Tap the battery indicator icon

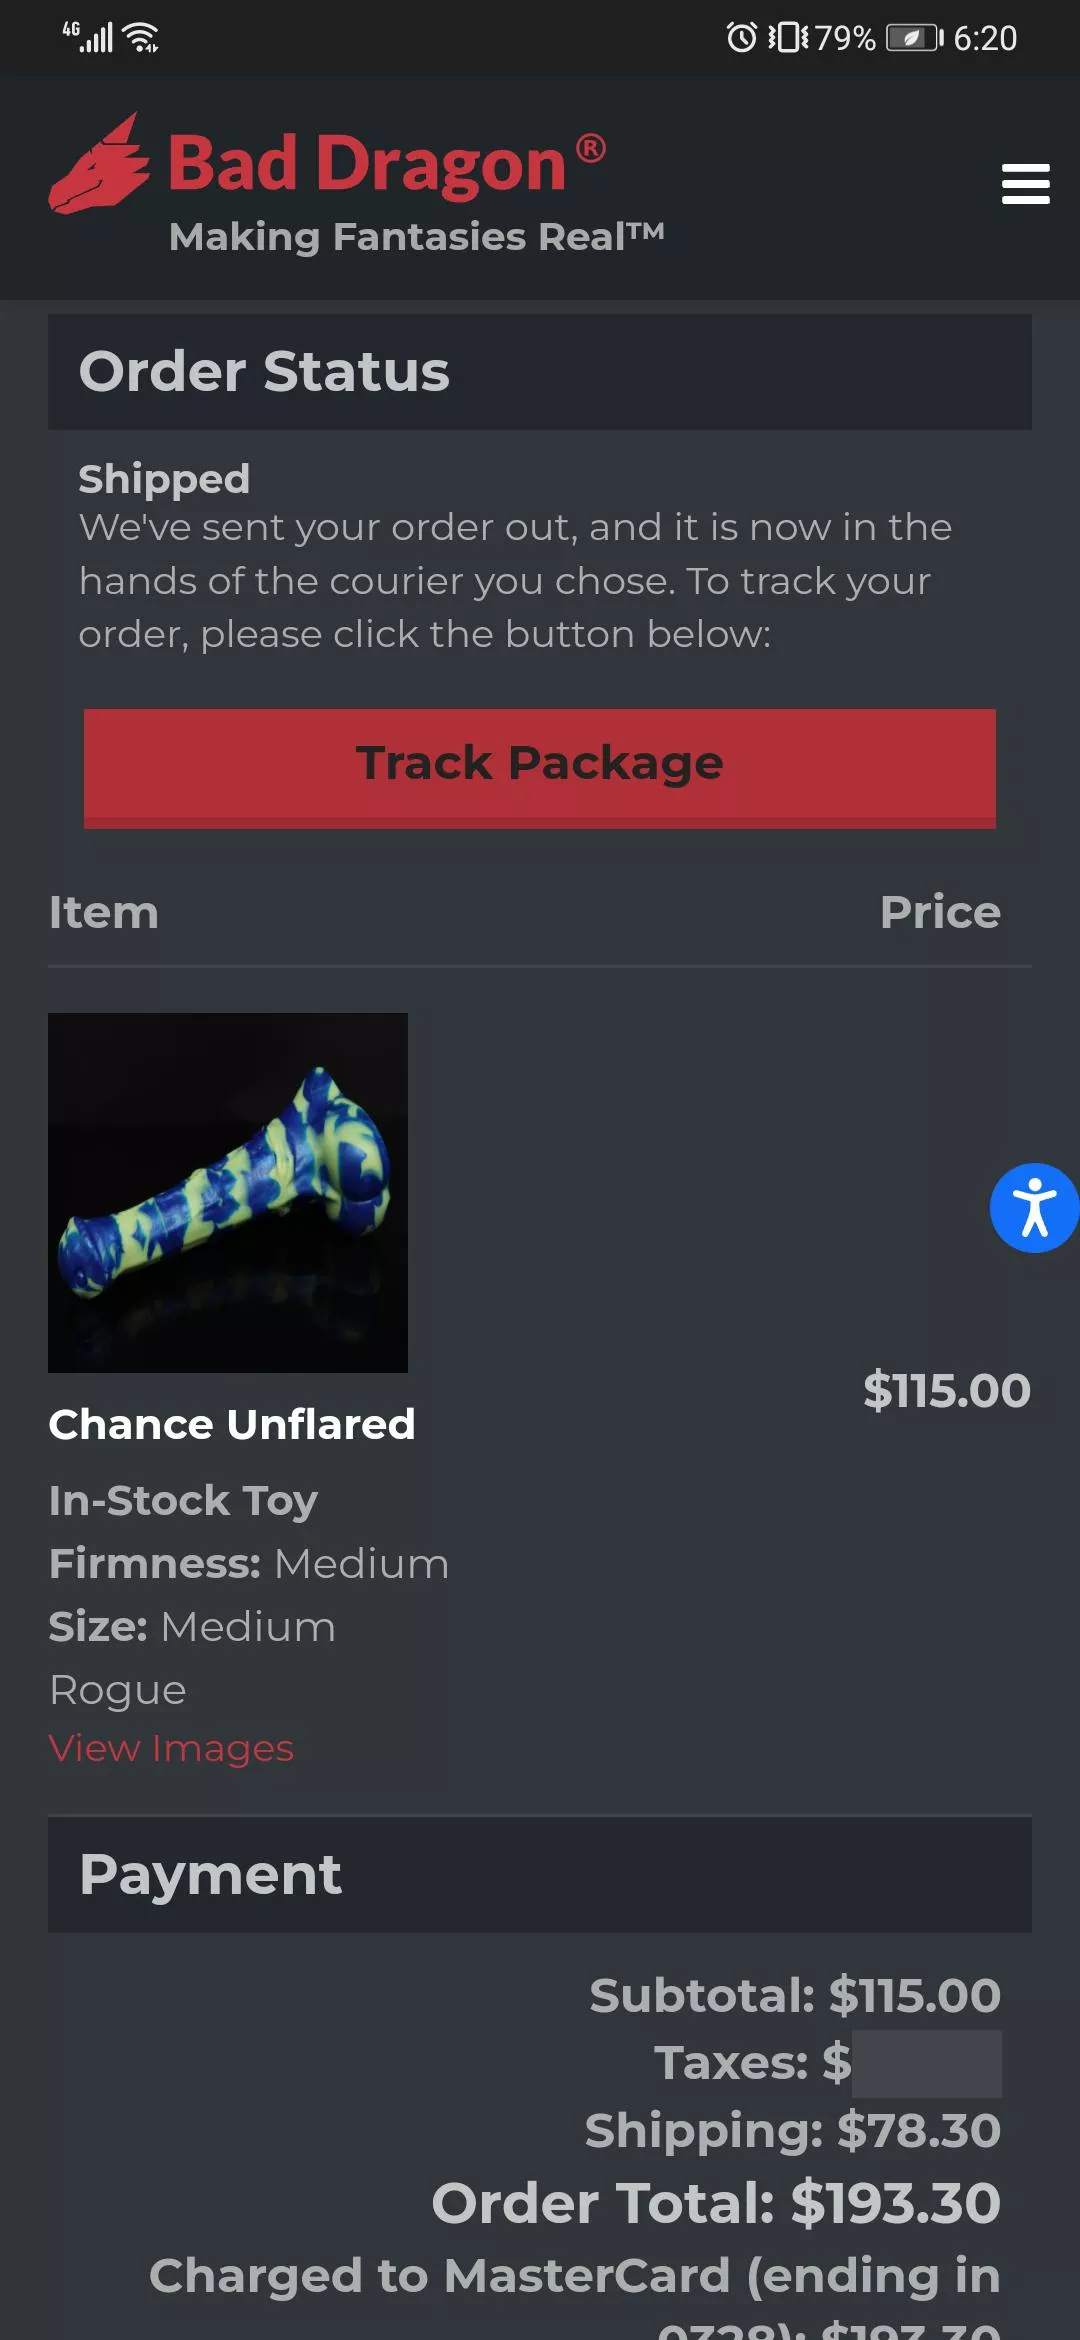point(914,38)
